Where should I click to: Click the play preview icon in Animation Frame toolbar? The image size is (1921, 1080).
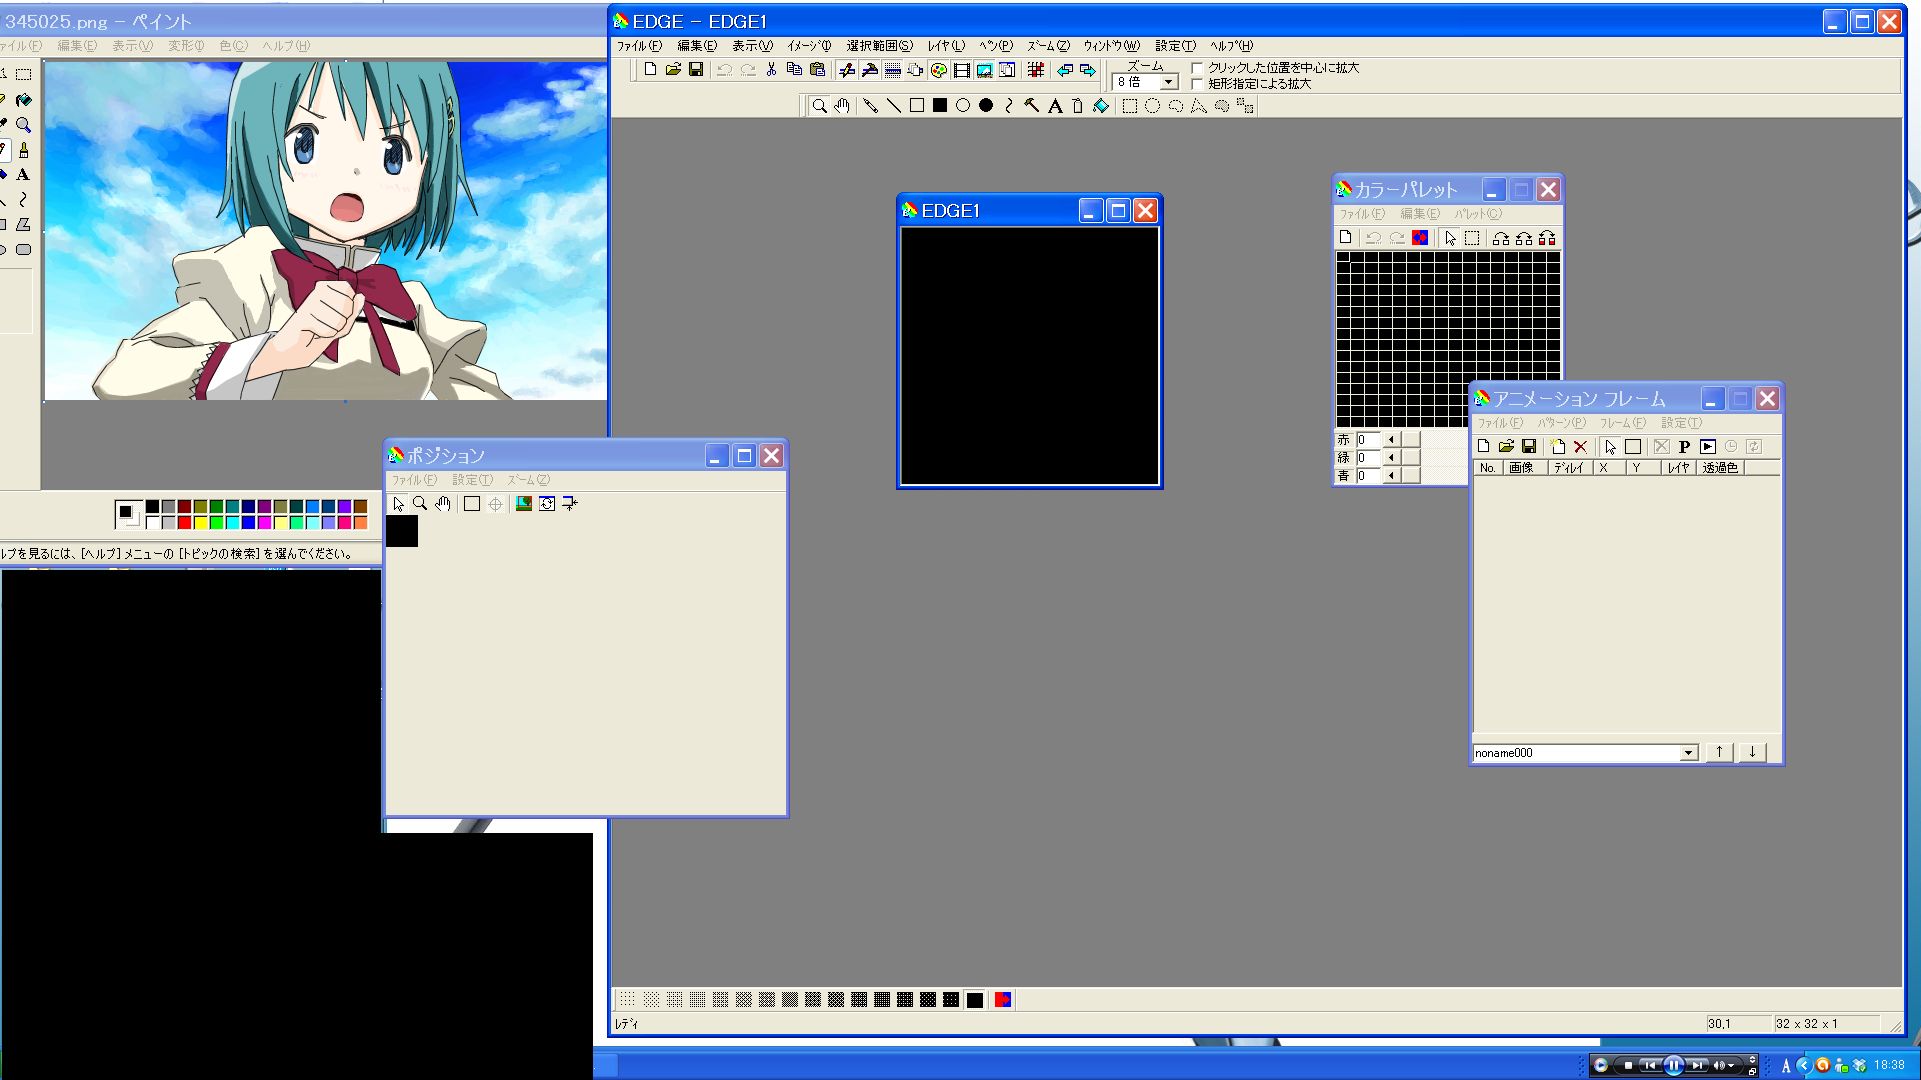tap(1707, 447)
